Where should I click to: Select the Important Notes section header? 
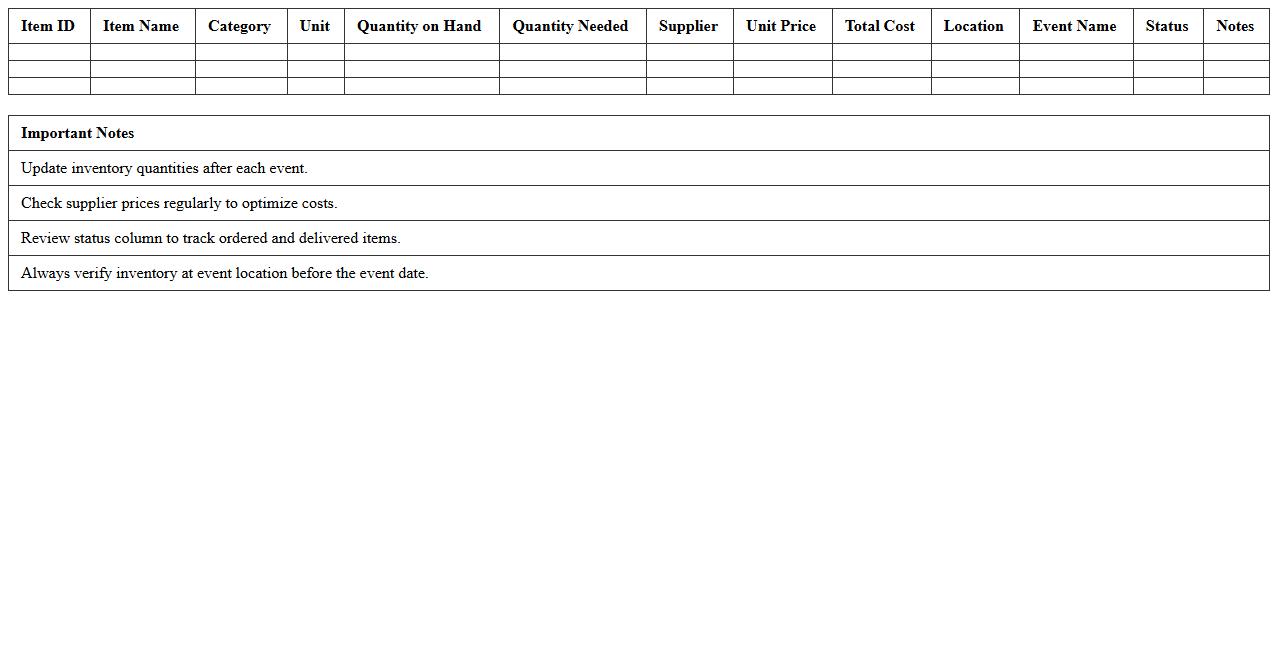78,133
